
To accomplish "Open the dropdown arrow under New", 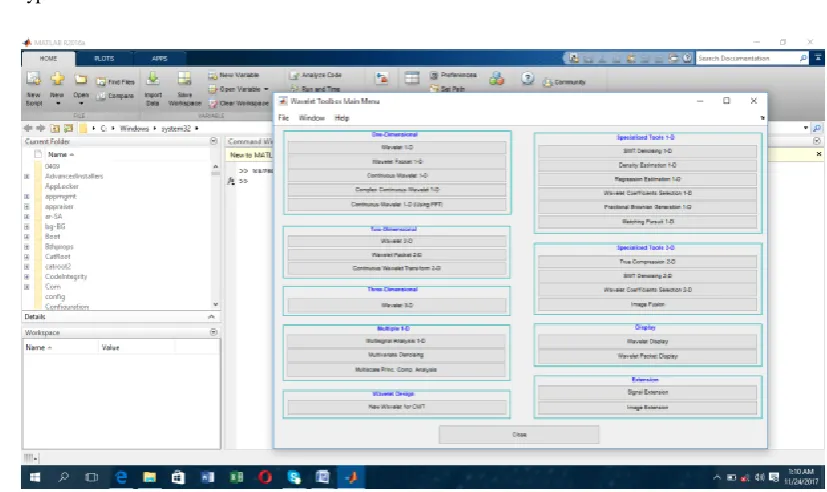I will 58,104.
